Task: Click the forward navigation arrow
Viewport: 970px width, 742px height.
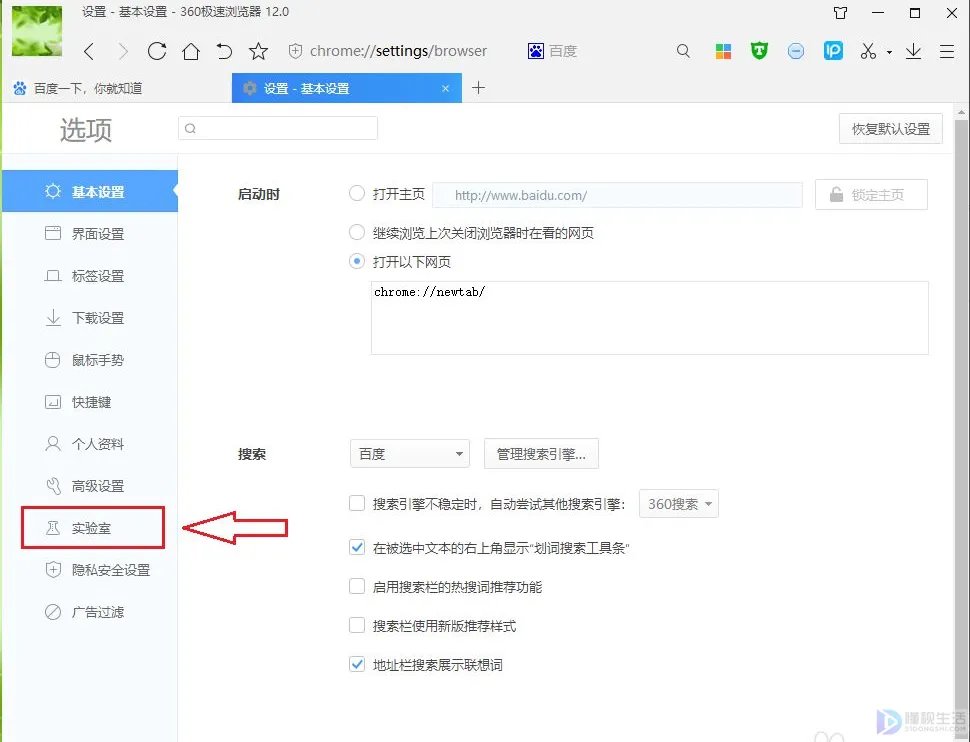Action: click(122, 51)
